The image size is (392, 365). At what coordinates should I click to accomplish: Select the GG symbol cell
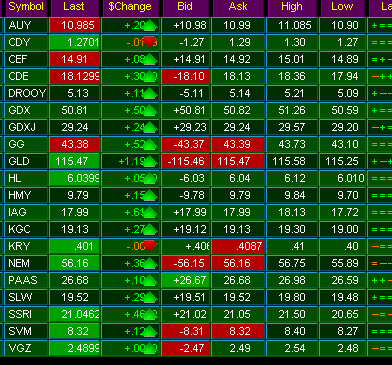click(x=26, y=144)
